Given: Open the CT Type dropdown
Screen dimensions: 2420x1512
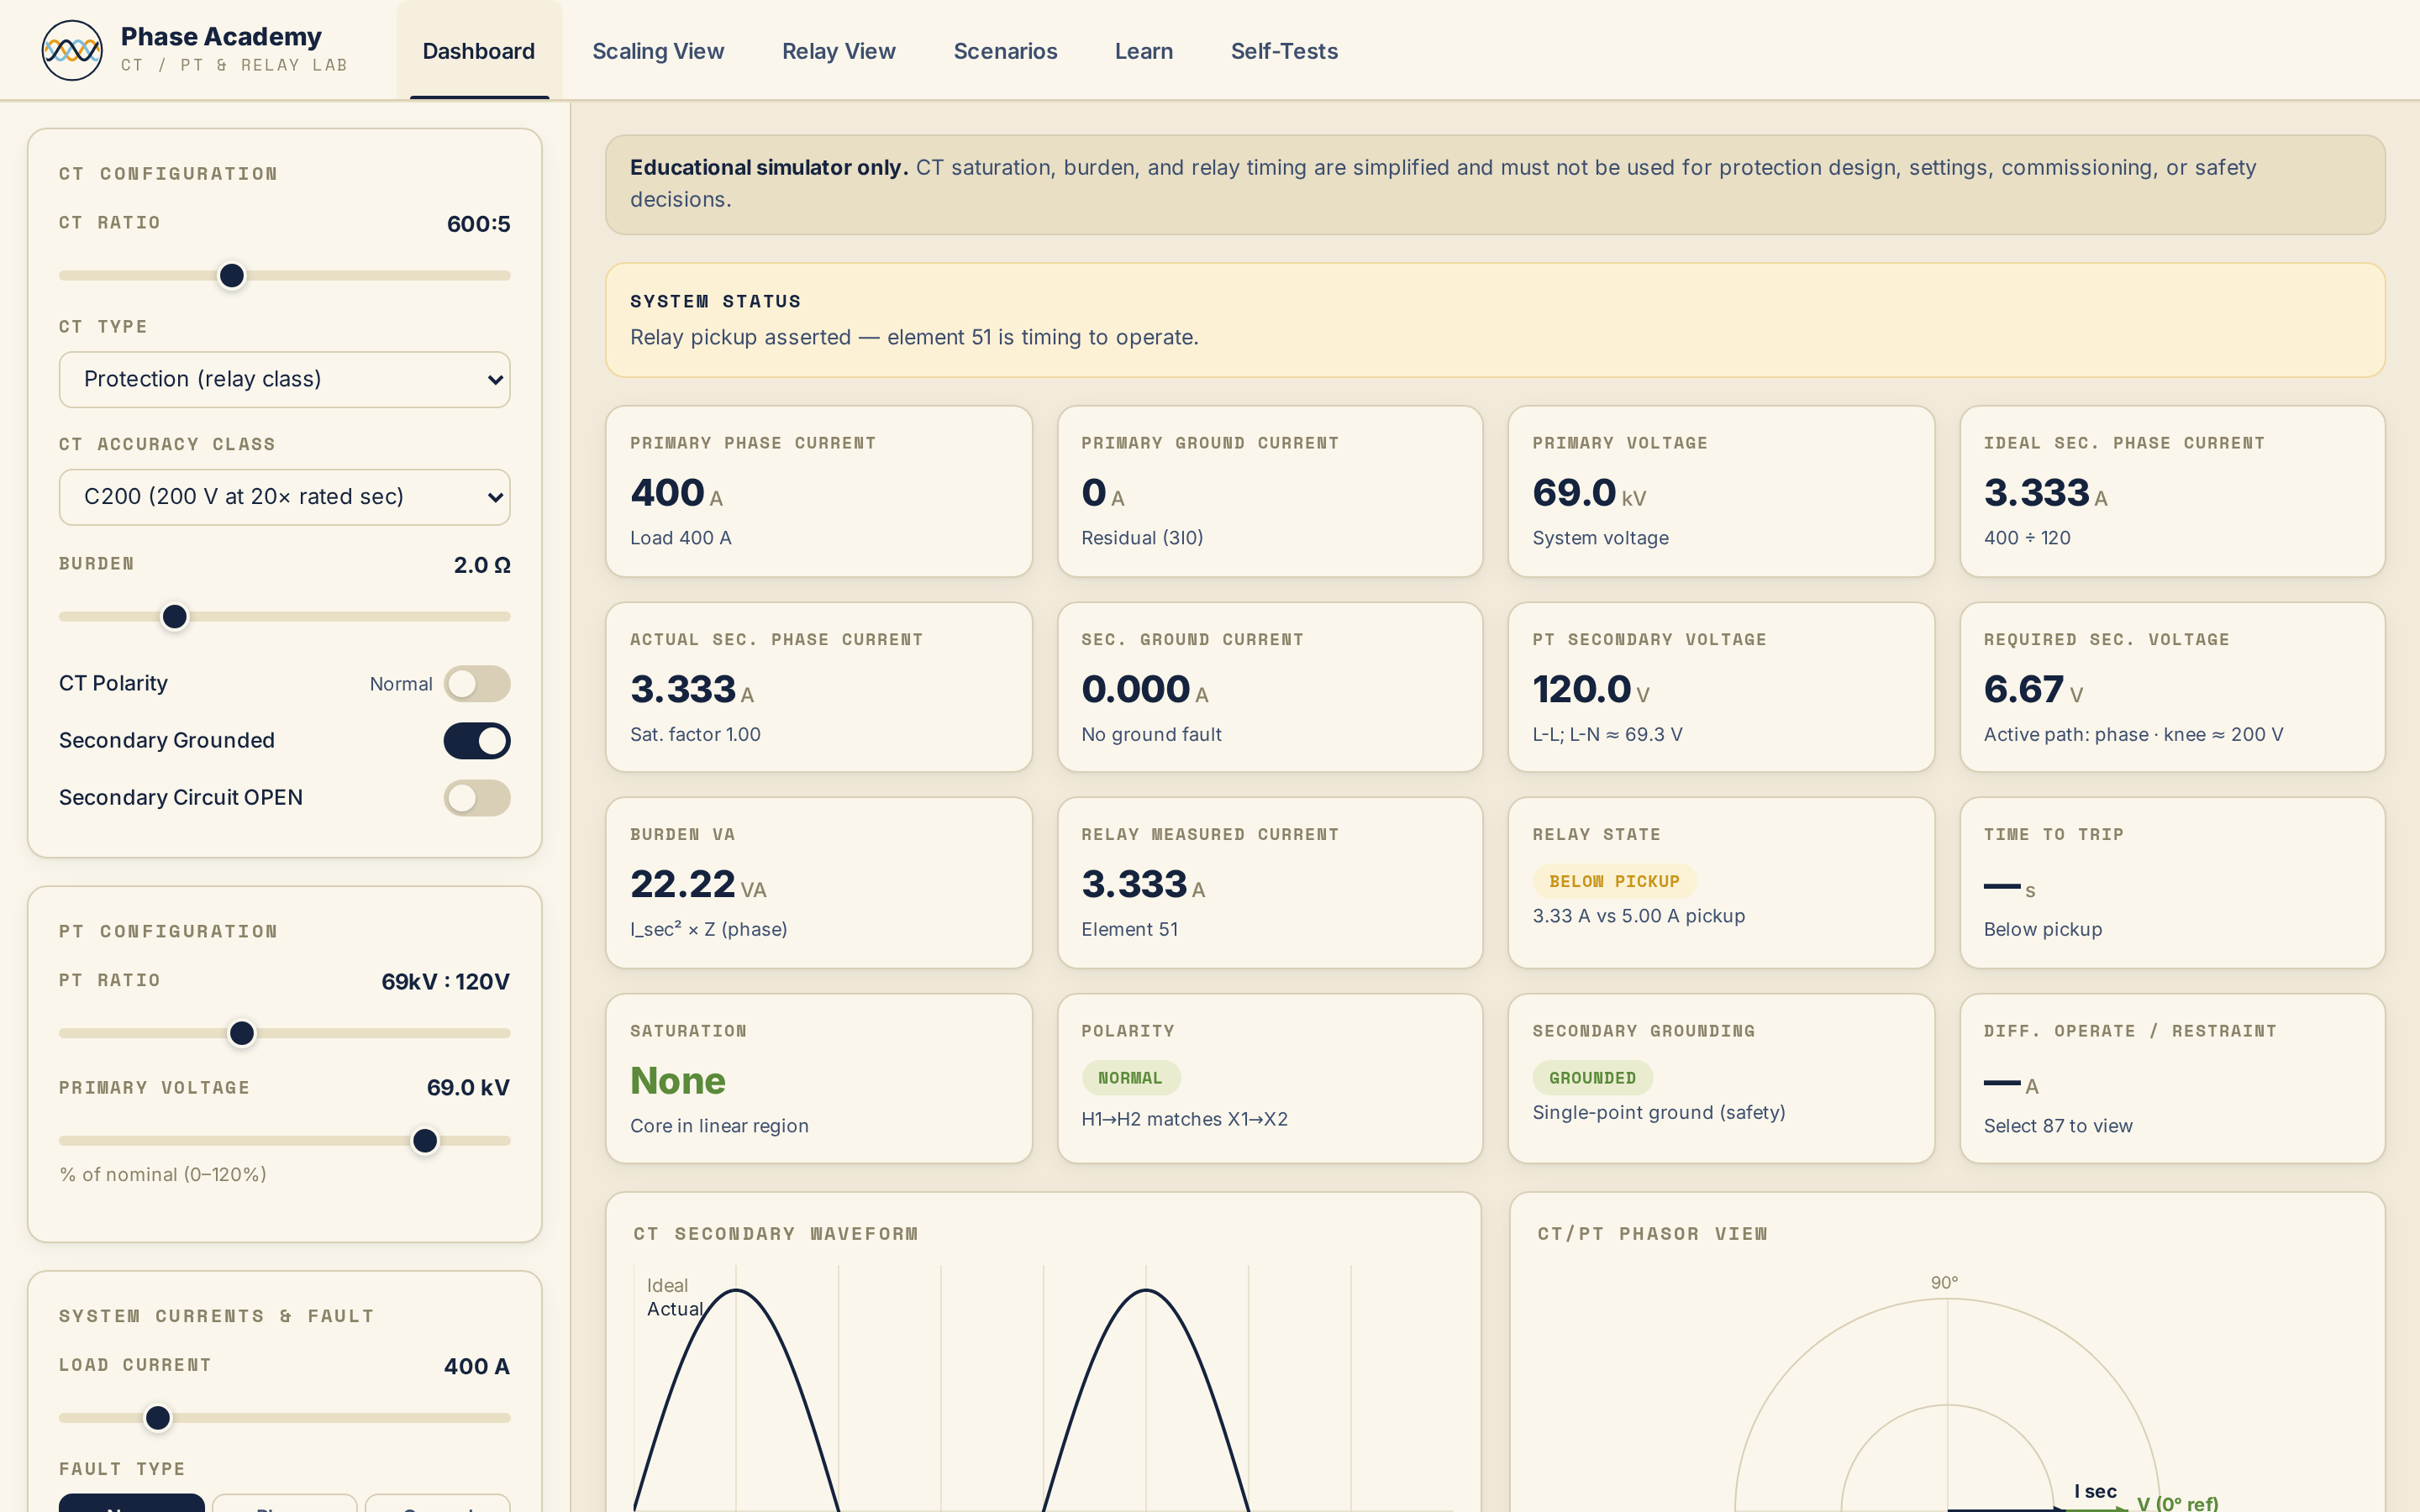Looking at the screenshot, I should tap(284, 379).
